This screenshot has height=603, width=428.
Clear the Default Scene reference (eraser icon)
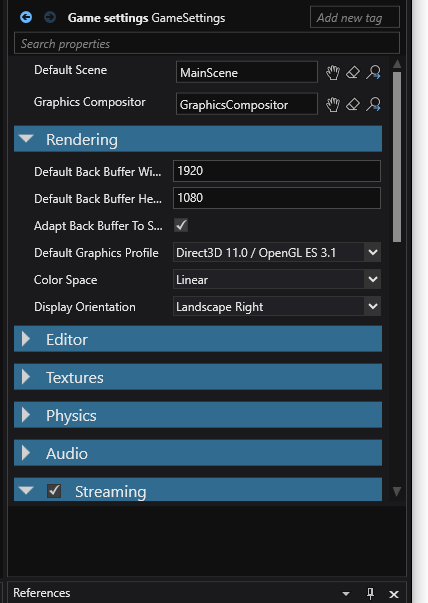tap(353, 72)
